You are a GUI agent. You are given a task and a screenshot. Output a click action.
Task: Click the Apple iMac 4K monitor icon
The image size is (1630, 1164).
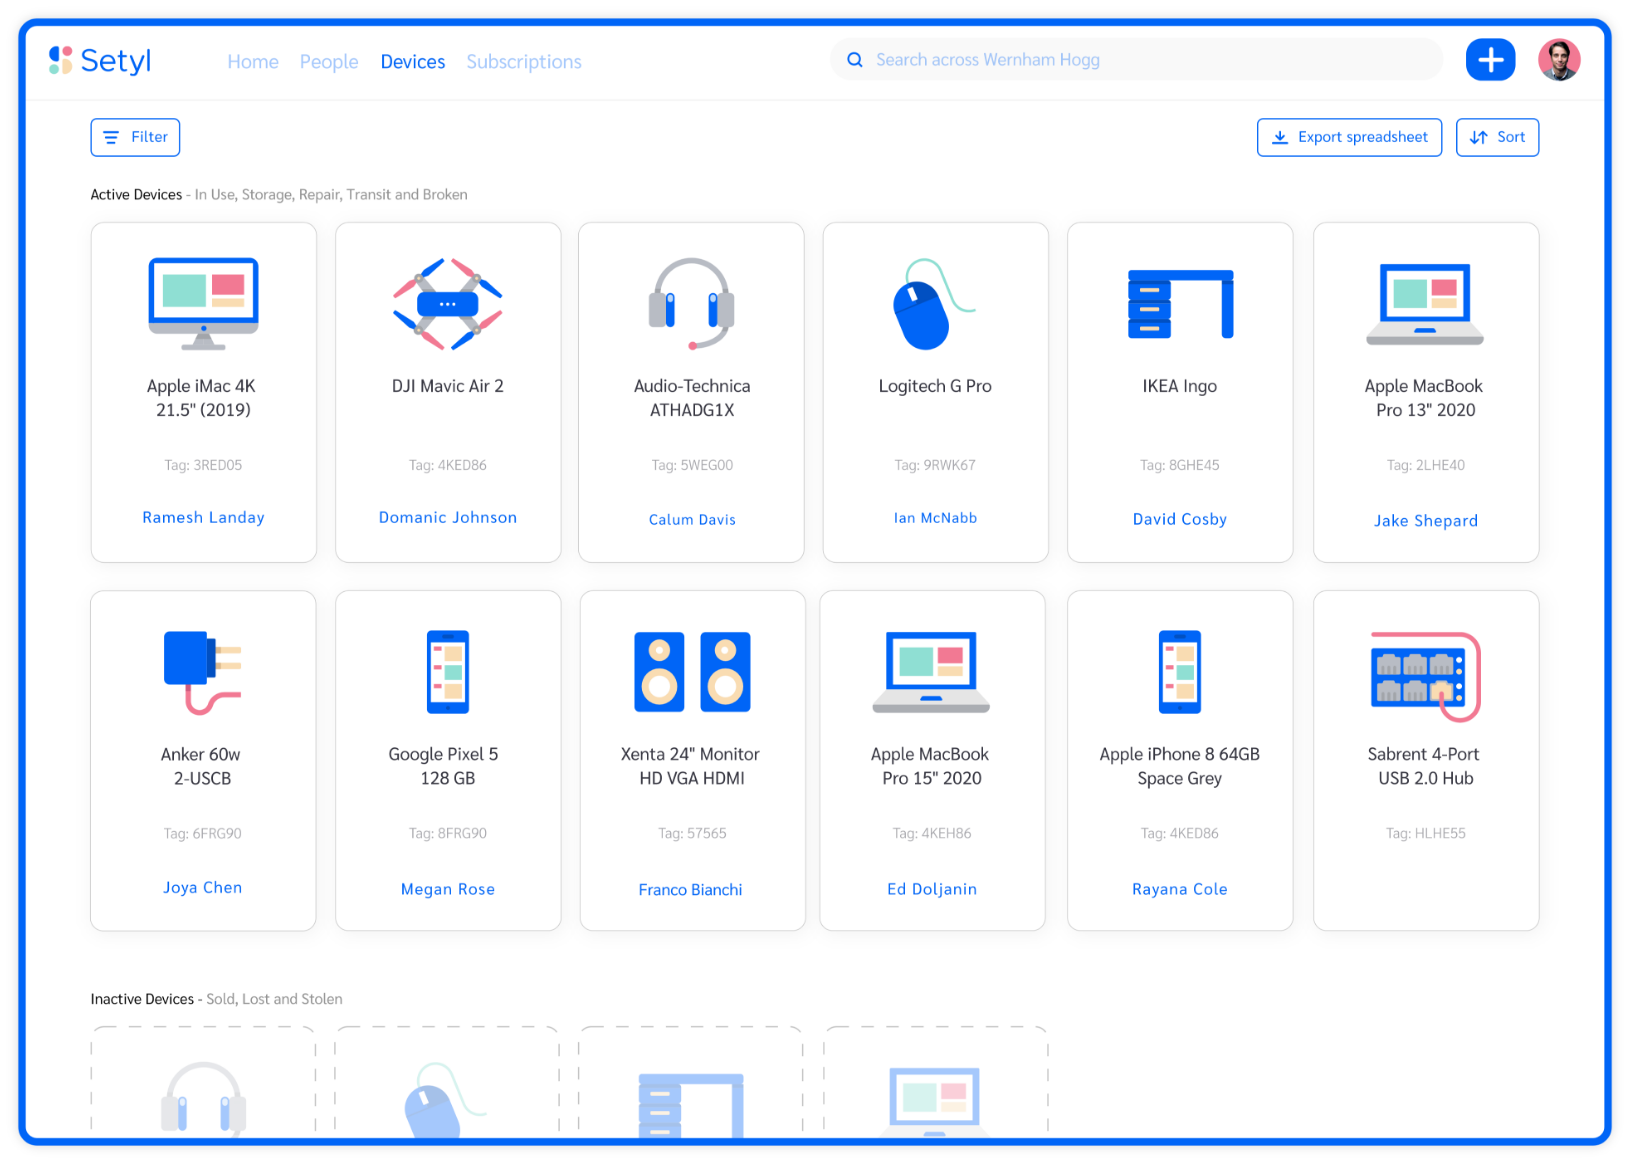[204, 304]
